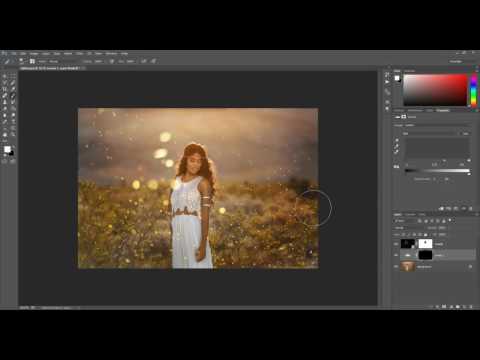480x360 pixels.
Task: Select the Lasso tool
Action: tap(5, 82)
